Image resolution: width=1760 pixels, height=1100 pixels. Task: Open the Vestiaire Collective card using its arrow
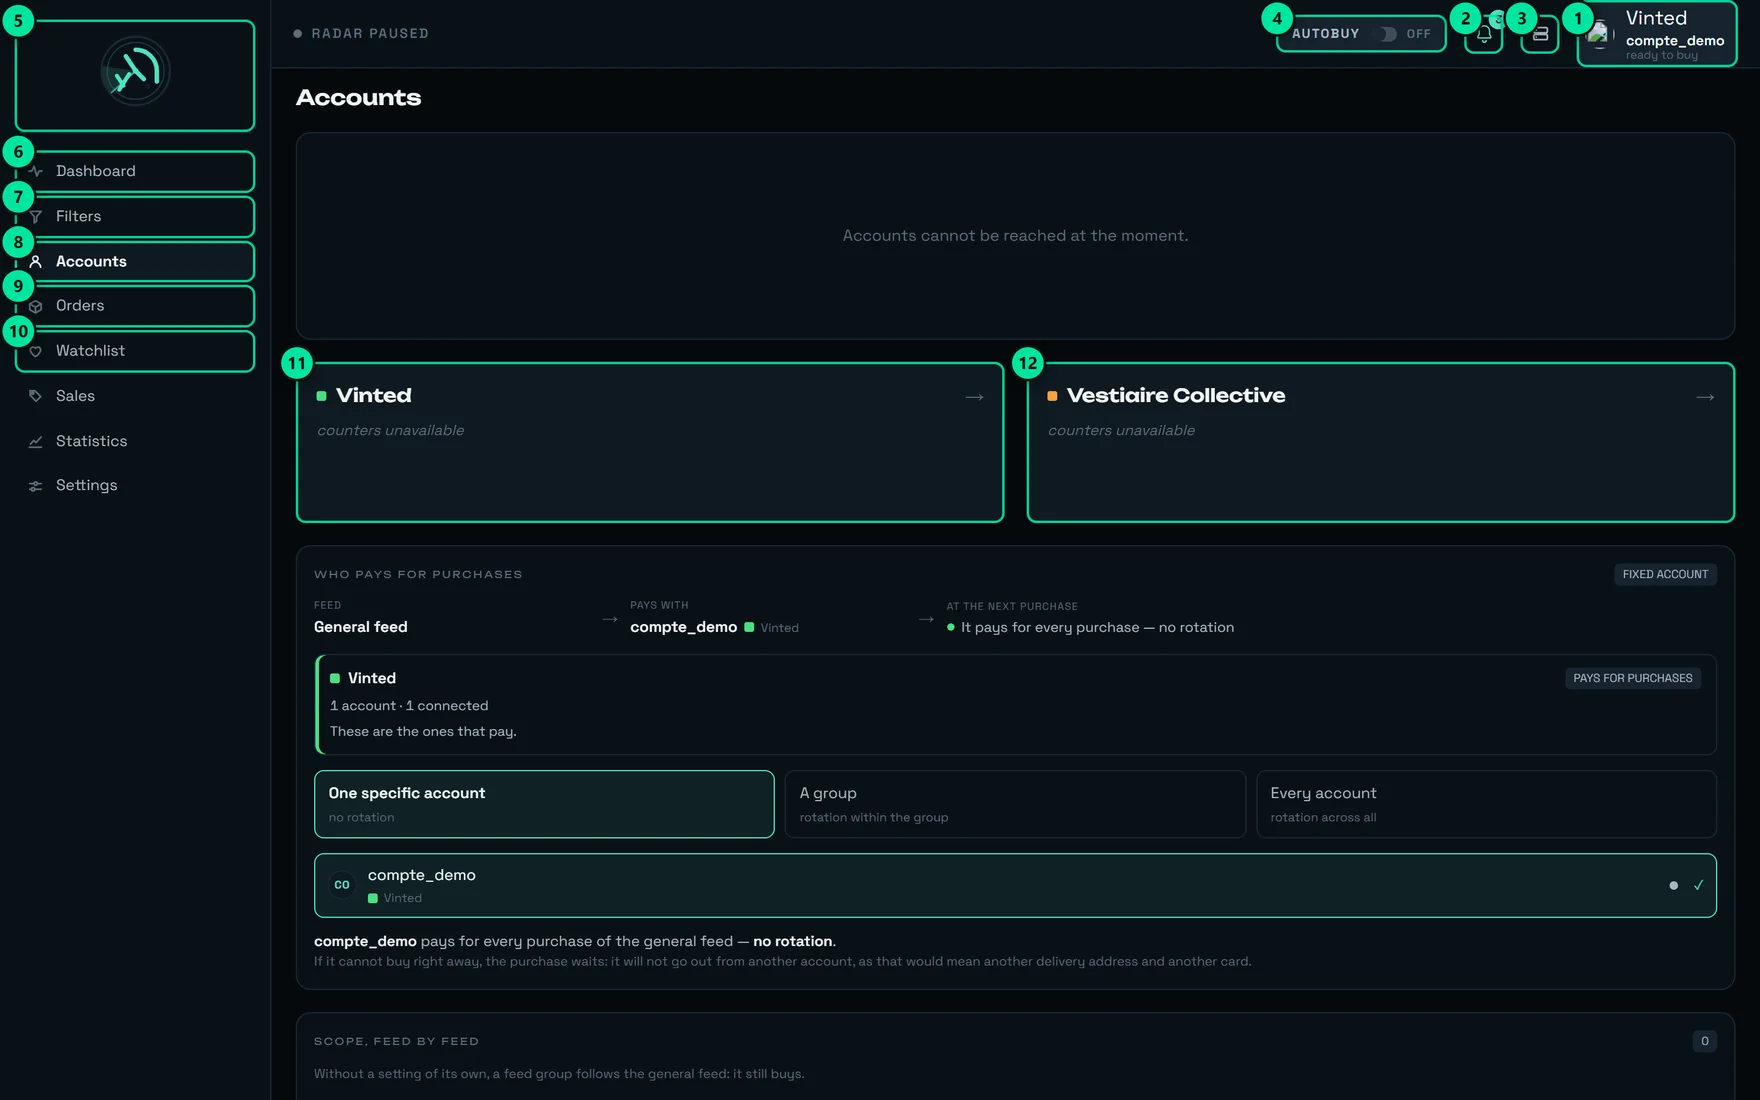pyautogui.click(x=1705, y=397)
